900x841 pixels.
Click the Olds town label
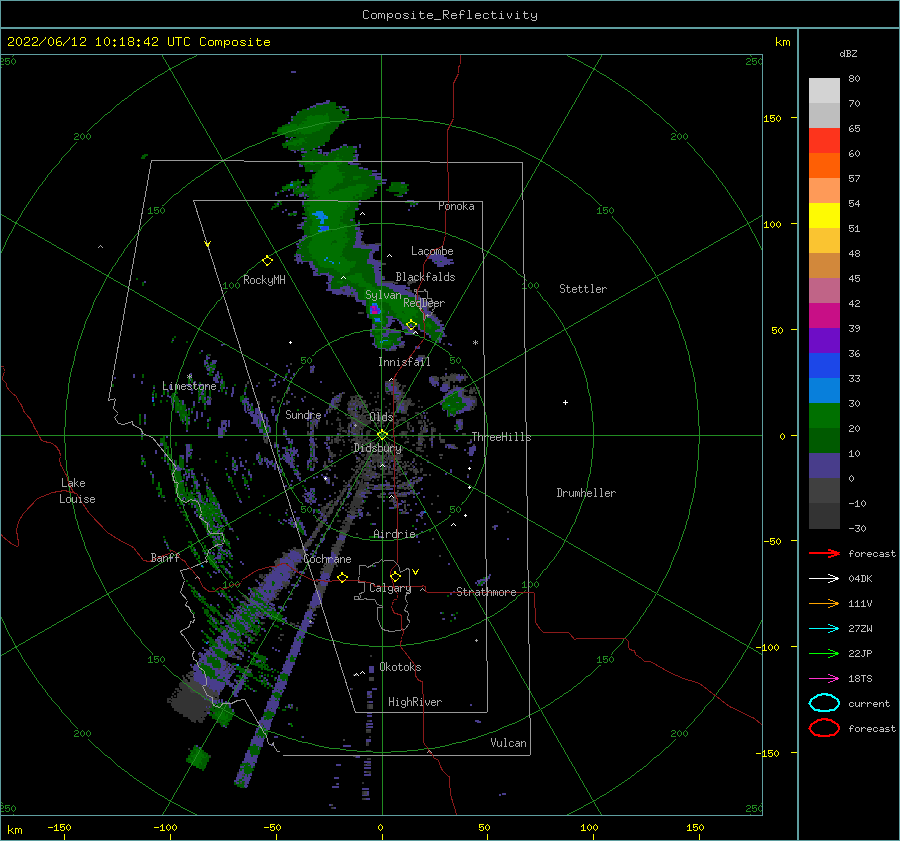point(381,417)
